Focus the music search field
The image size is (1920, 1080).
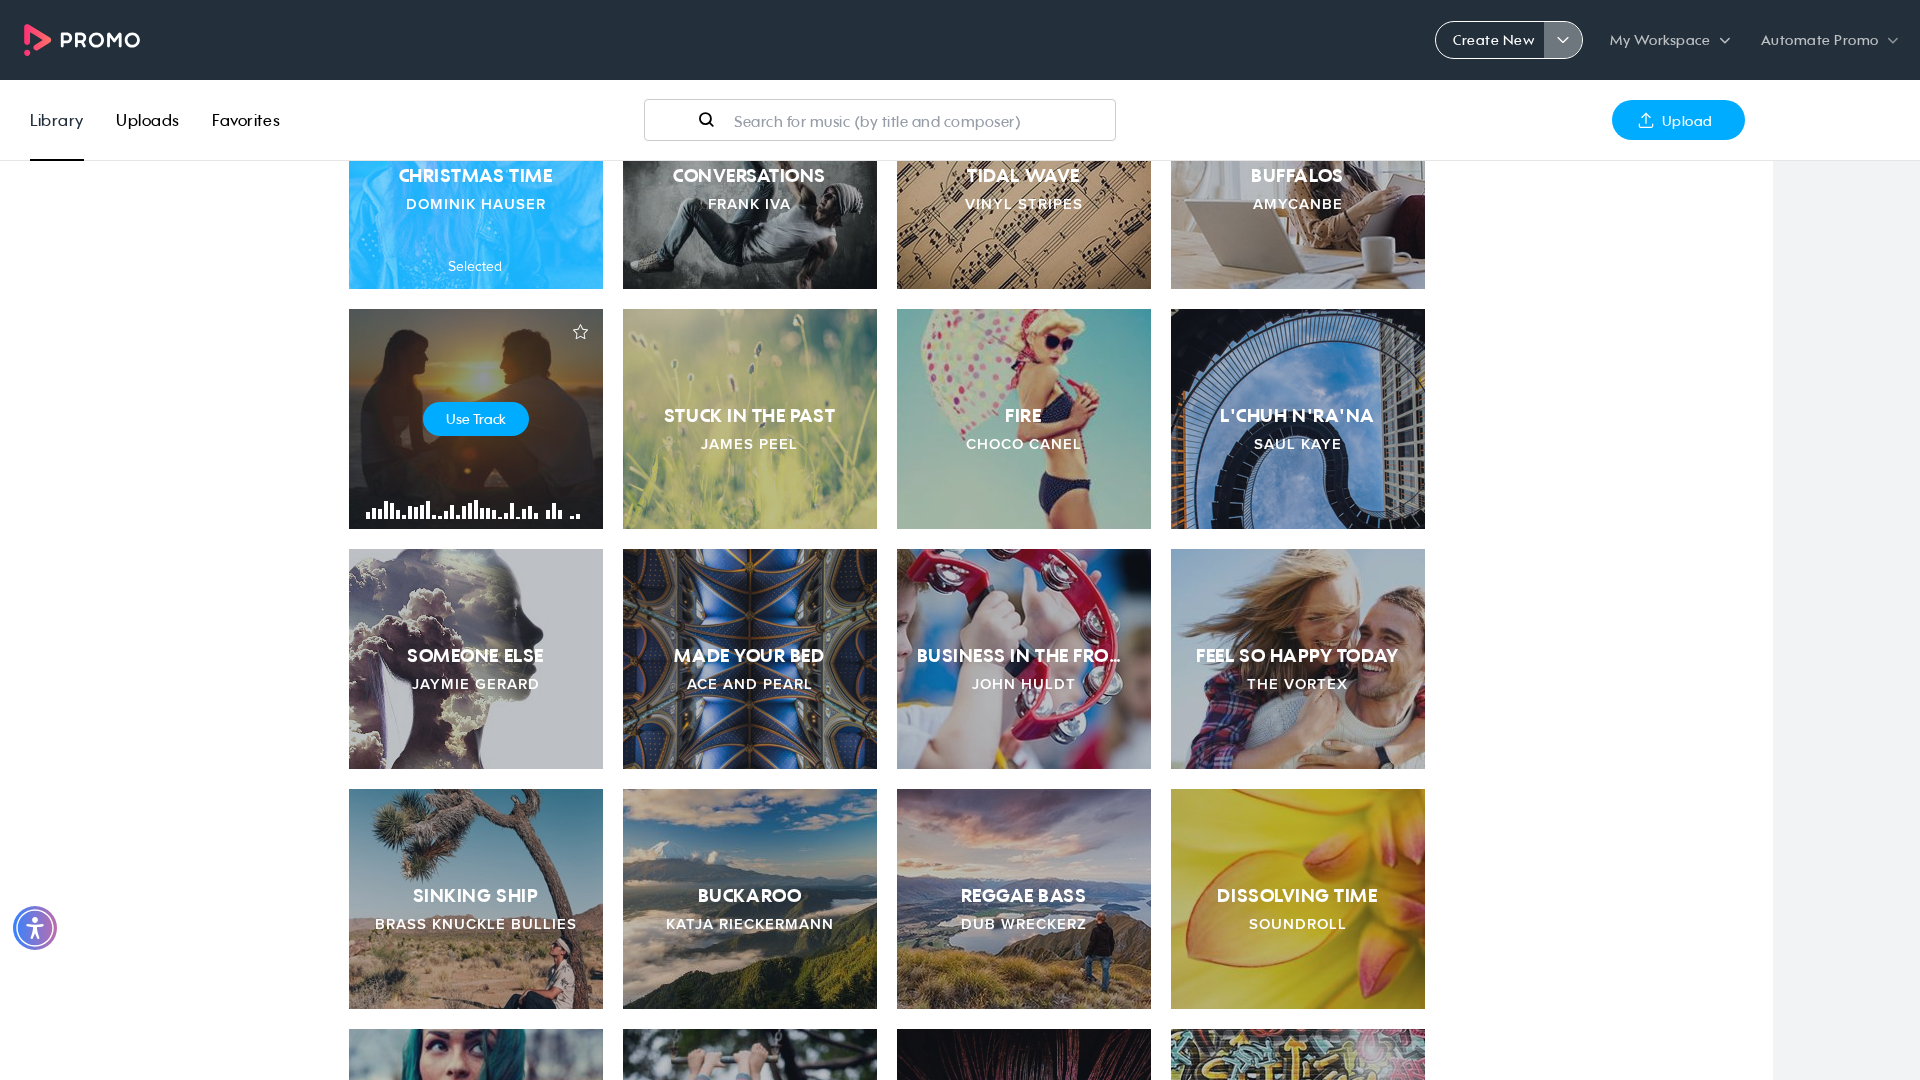pos(880,120)
